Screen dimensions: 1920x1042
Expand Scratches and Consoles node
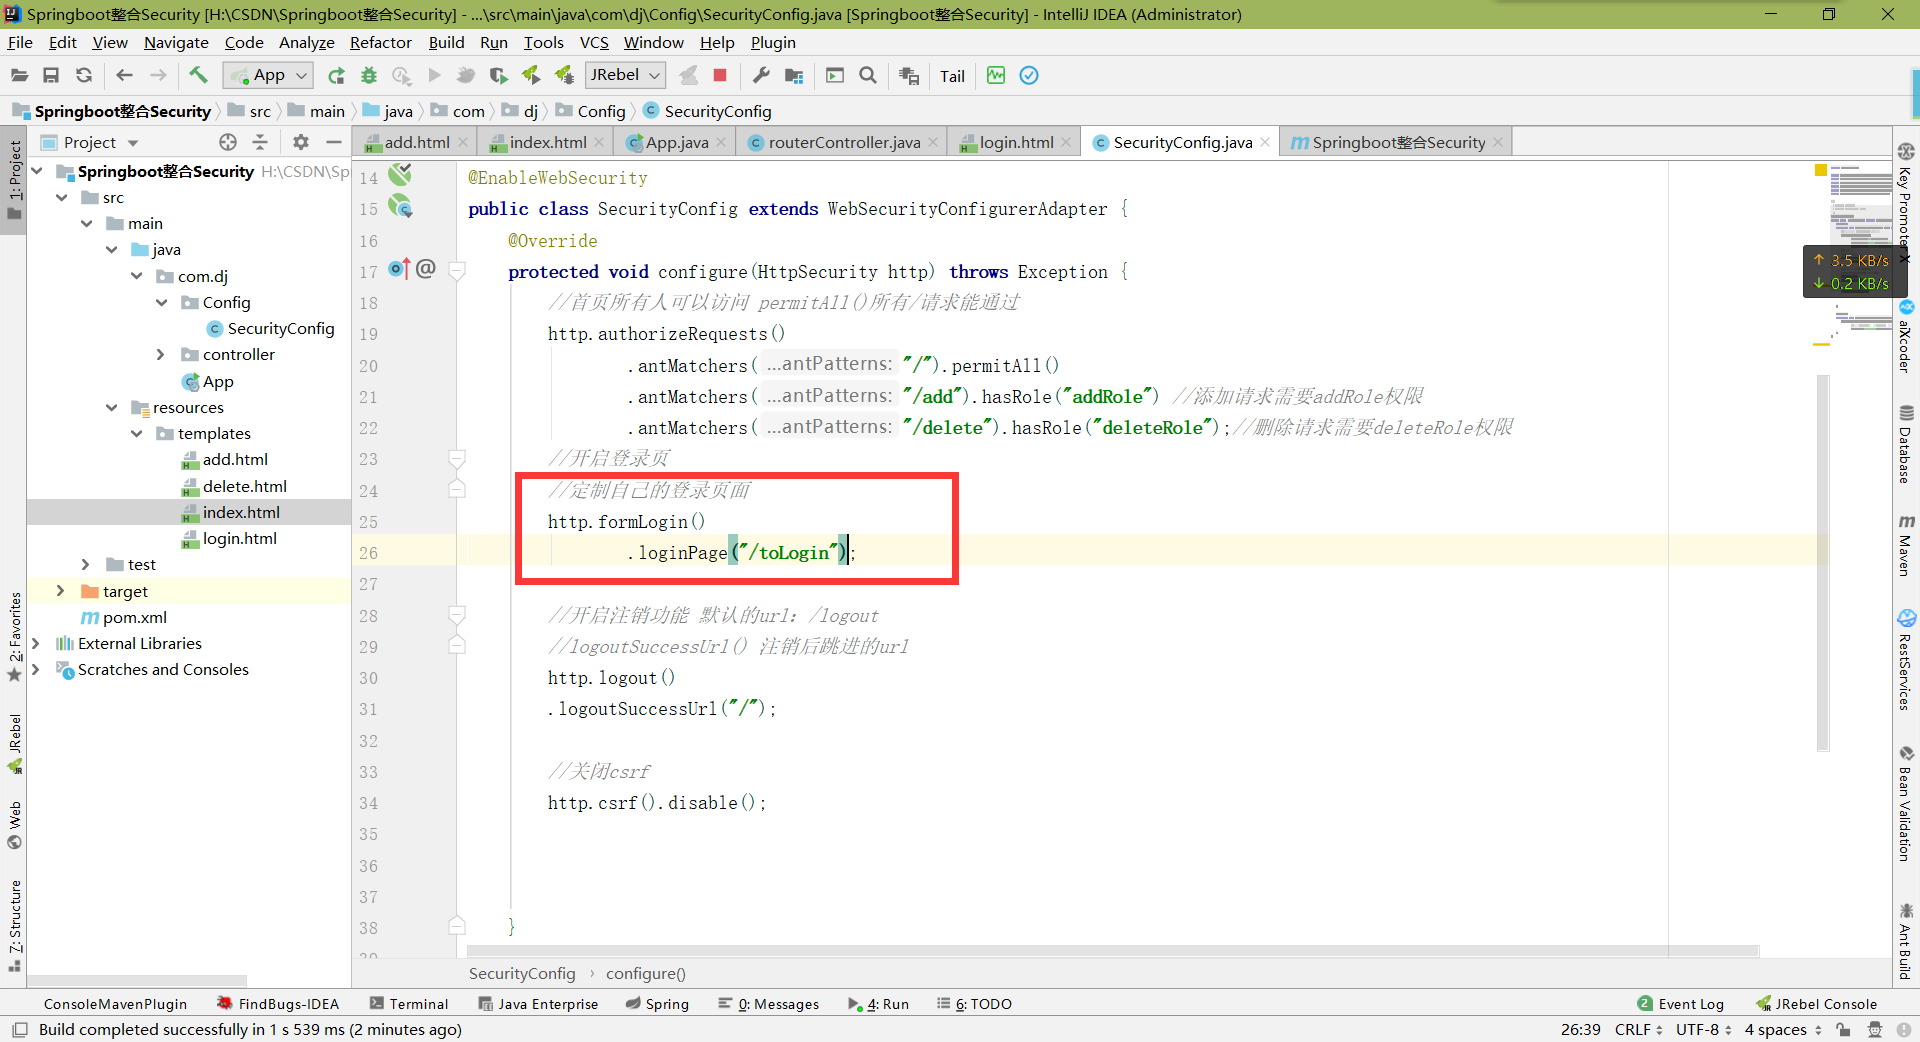click(37, 669)
